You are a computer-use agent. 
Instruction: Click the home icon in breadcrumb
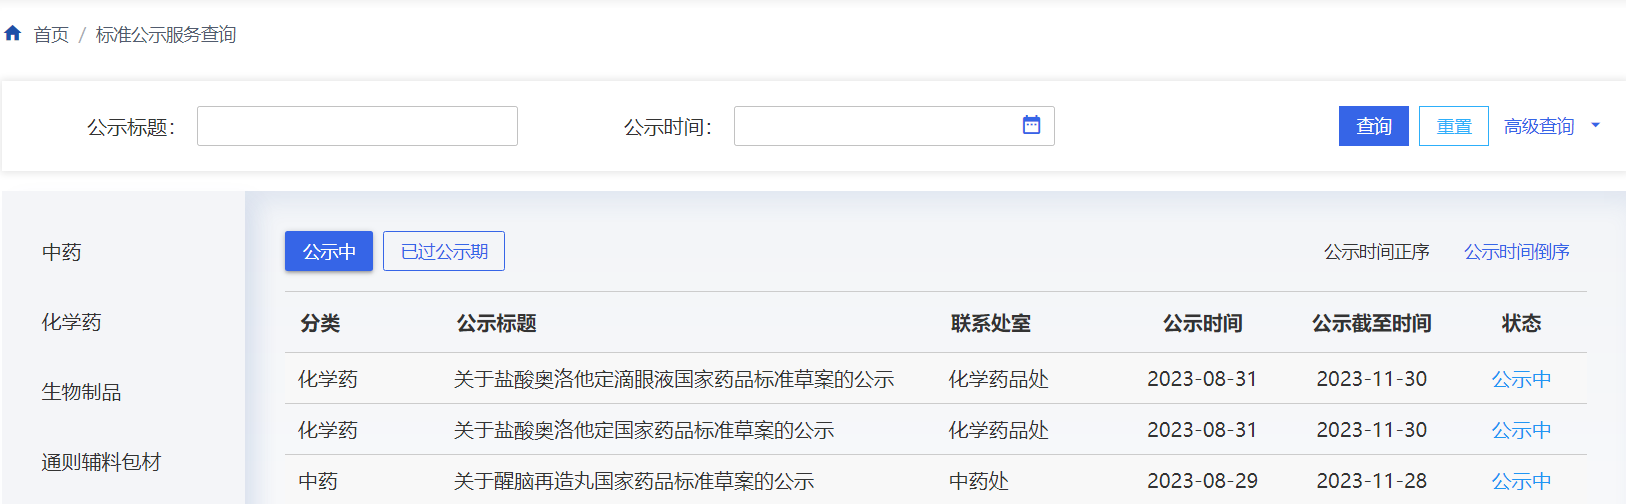pyautogui.click(x=13, y=34)
